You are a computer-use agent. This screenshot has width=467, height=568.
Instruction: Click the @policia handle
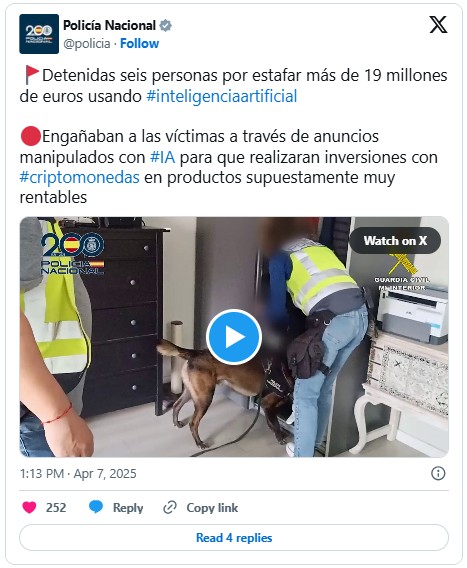(87, 43)
